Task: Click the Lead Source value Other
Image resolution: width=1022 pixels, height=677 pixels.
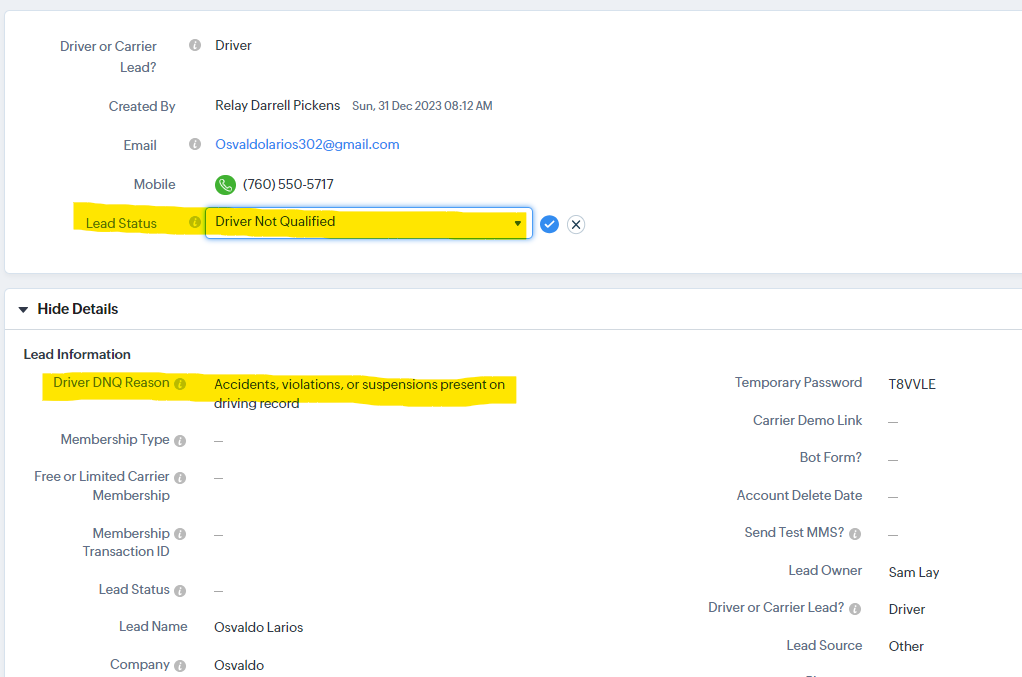Action: coord(906,646)
